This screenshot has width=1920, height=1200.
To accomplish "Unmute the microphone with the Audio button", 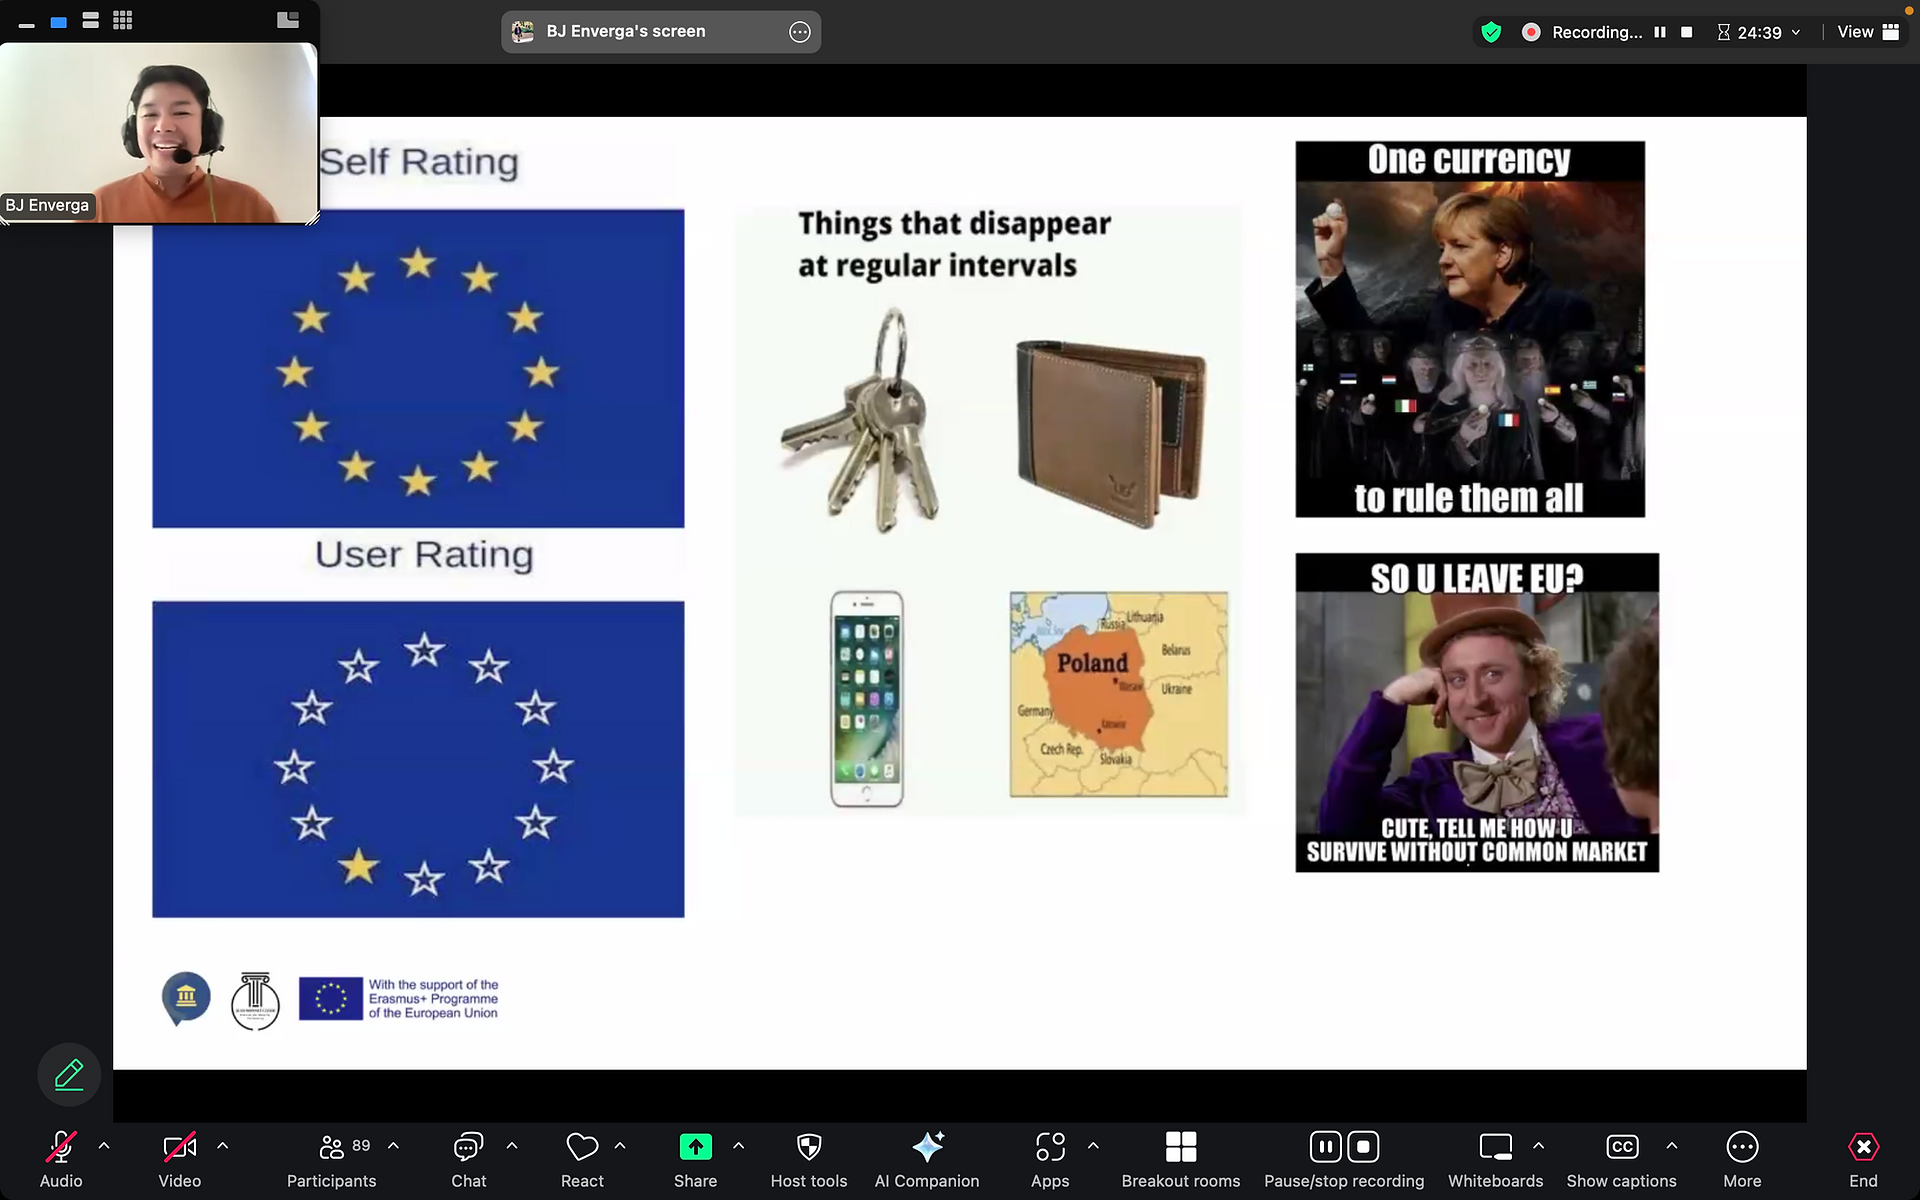I will coord(61,1159).
